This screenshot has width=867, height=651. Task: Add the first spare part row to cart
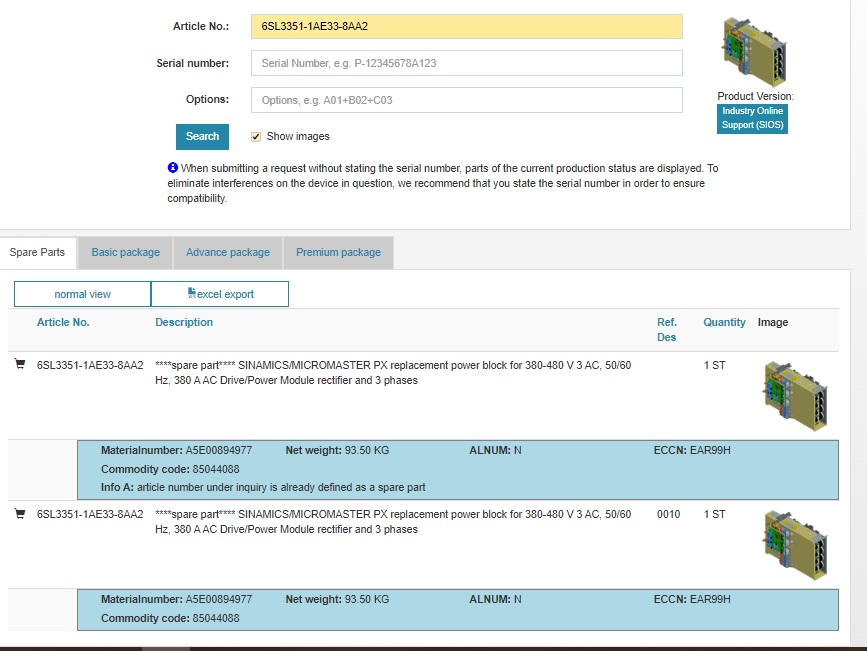20,364
